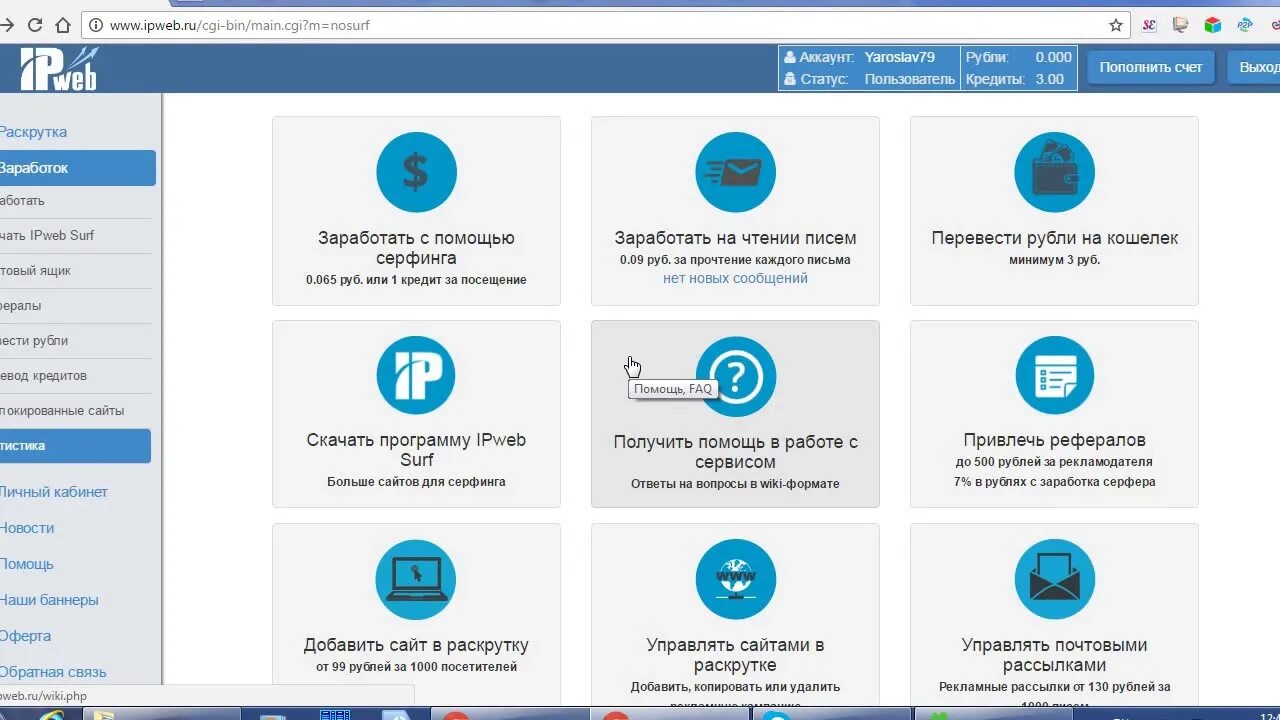Open 'Перевести рубли на кошелек' title link
The height and width of the screenshot is (720, 1280).
tap(1055, 238)
